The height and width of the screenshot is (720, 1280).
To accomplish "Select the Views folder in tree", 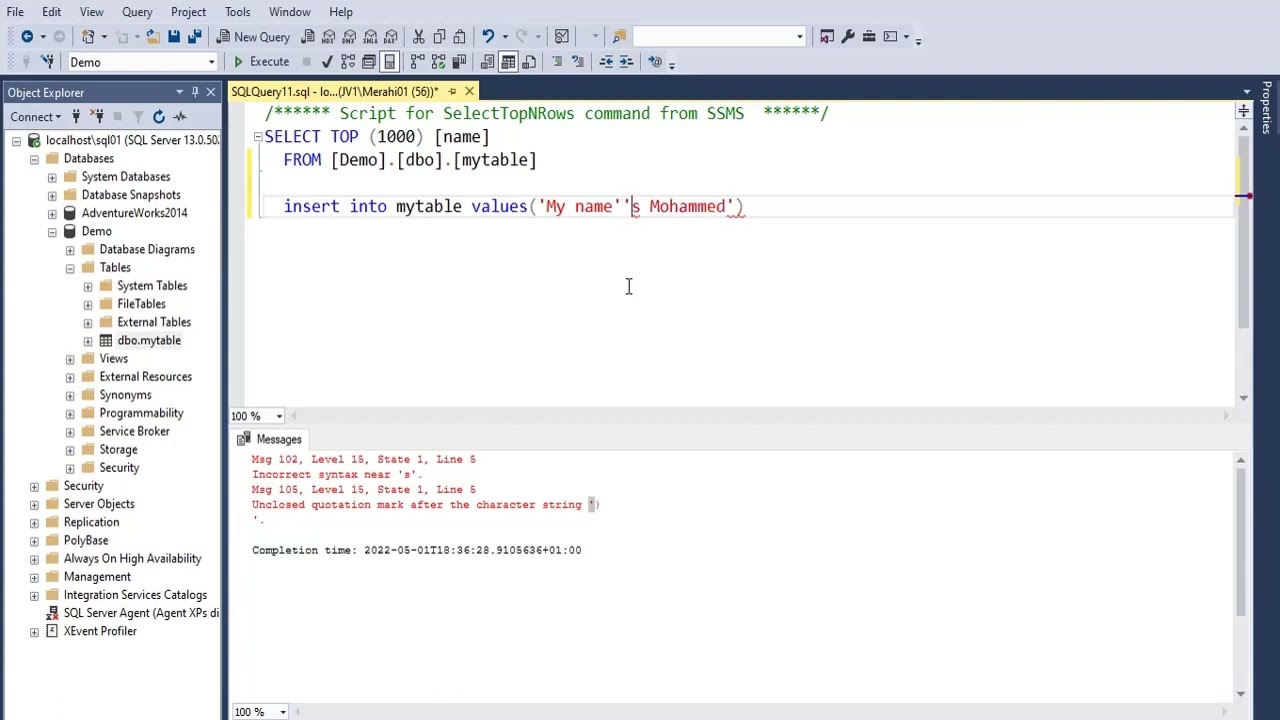I will click(x=113, y=359).
